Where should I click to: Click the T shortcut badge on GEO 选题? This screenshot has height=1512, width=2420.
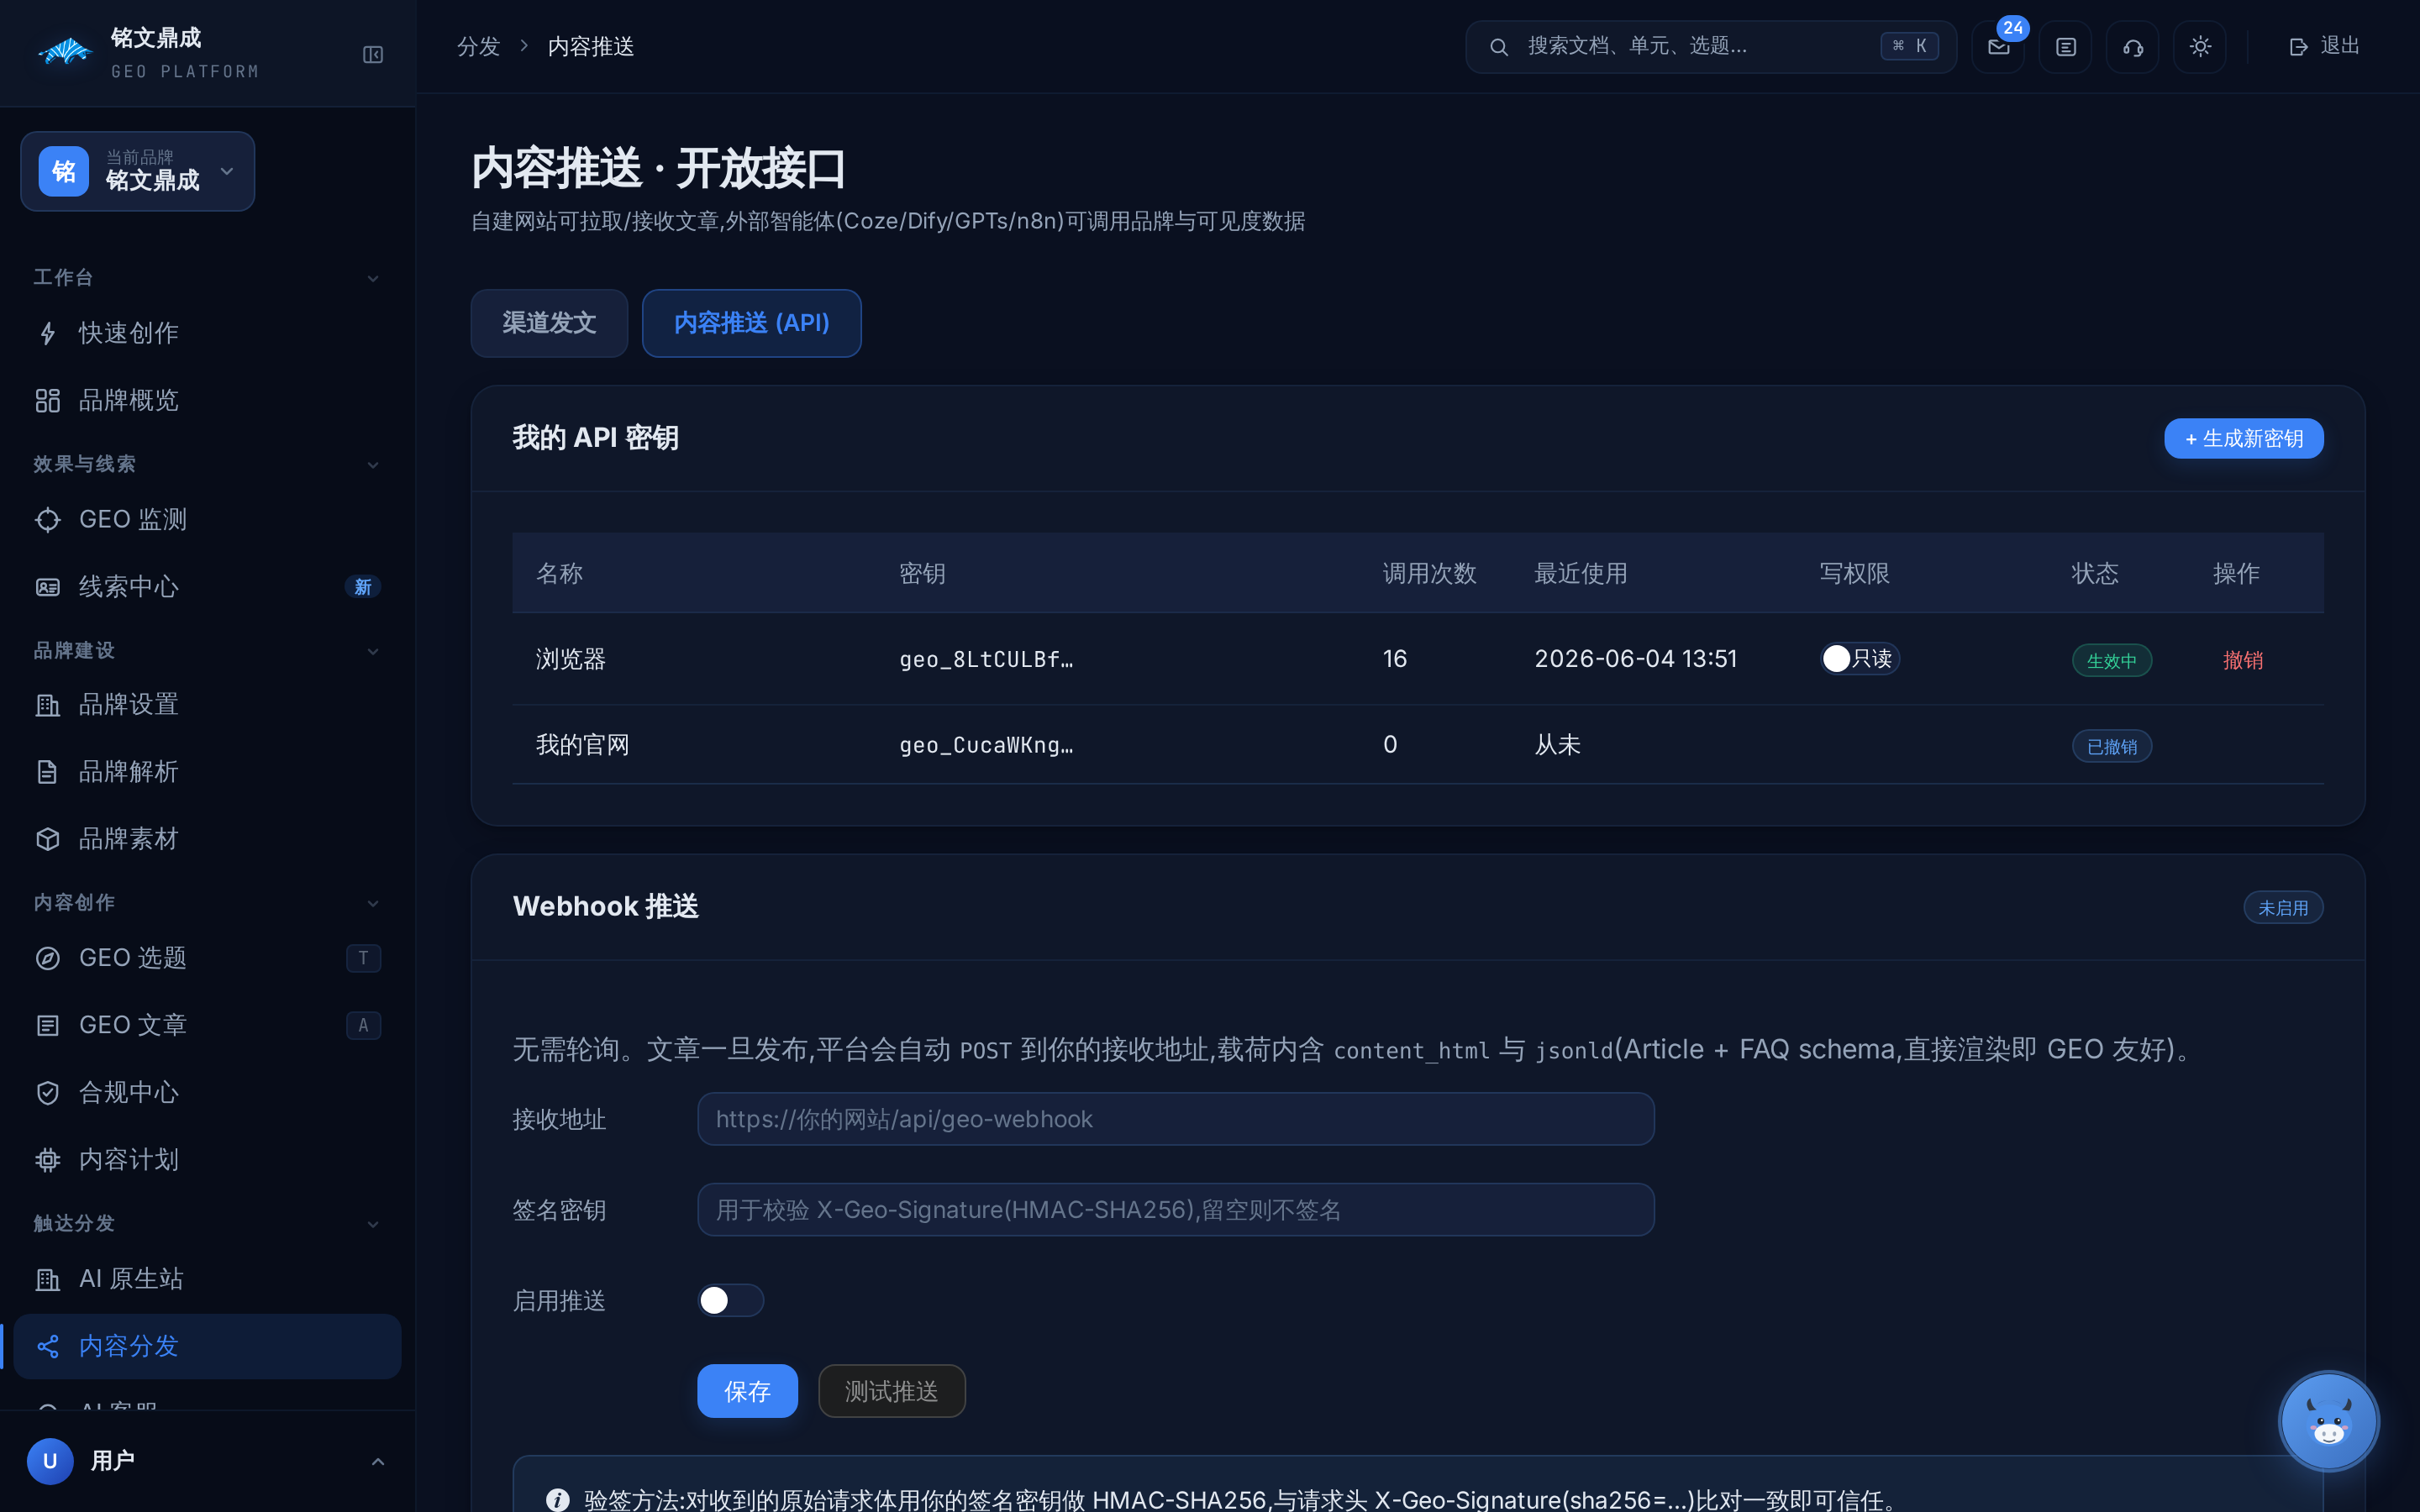[x=363, y=958]
